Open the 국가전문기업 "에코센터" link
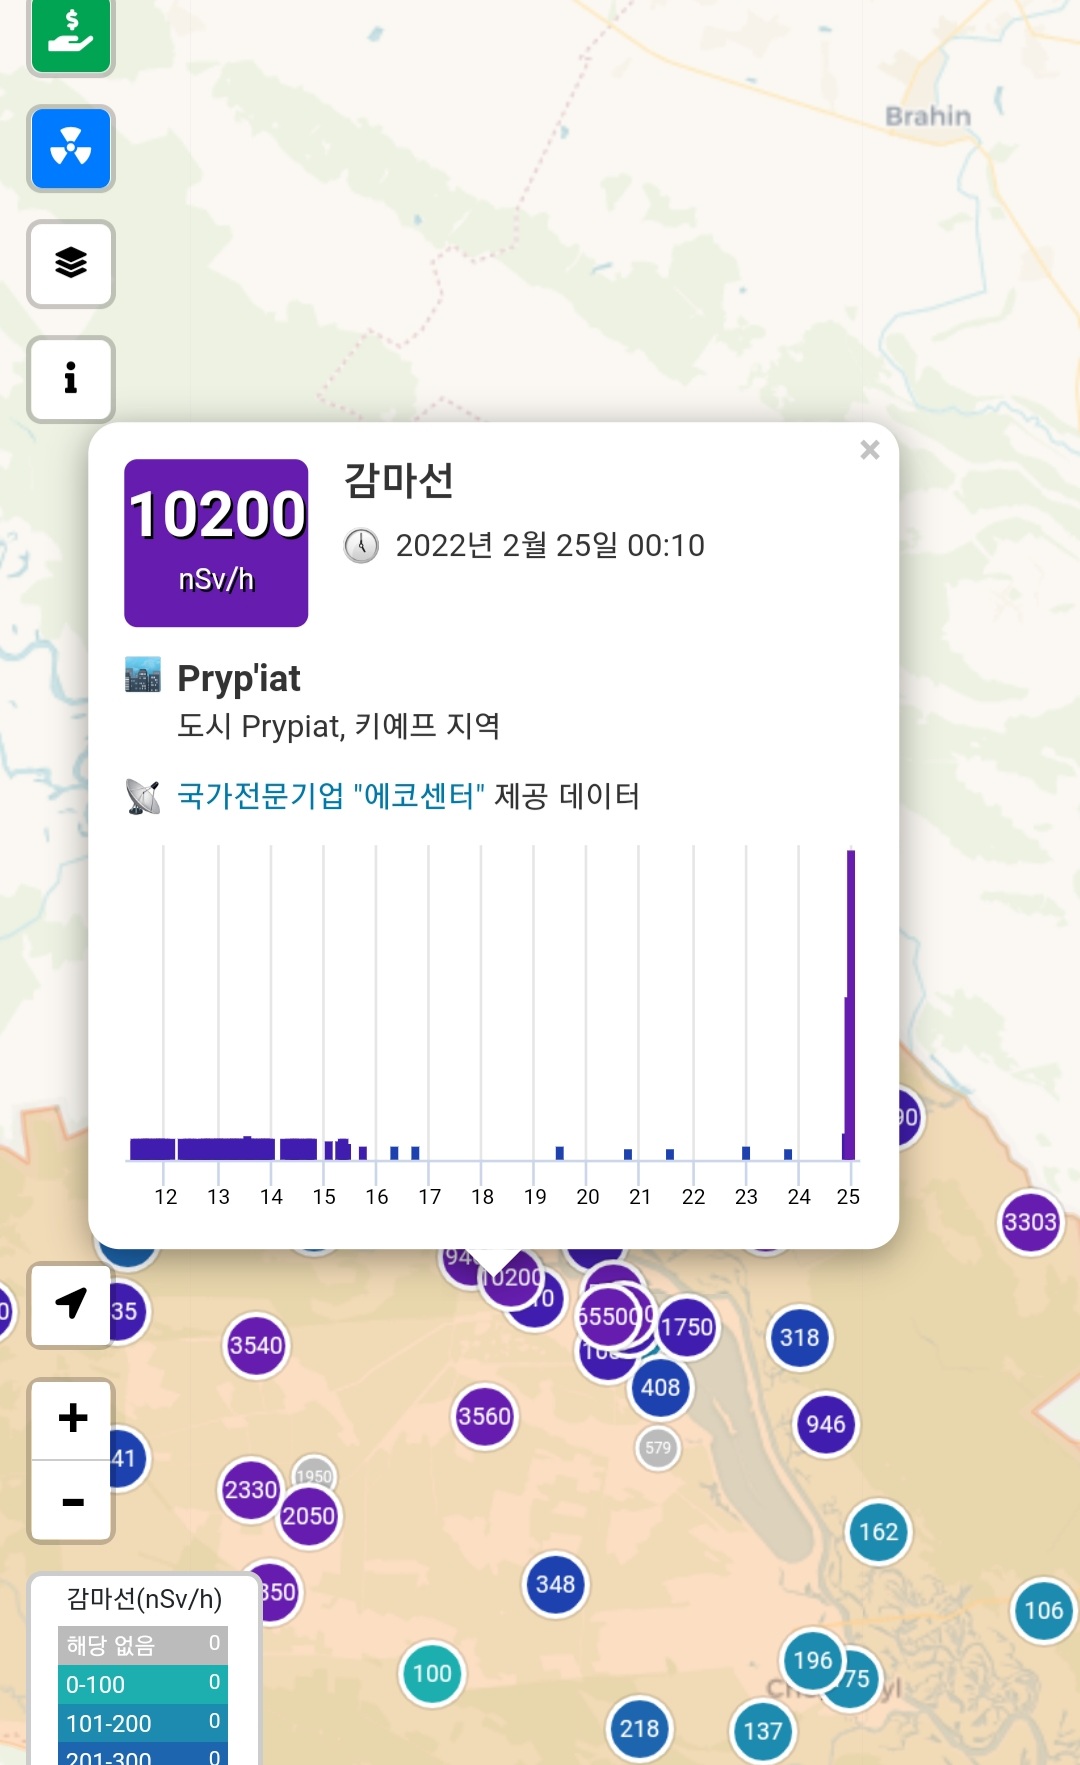This screenshot has width=1080, height=1765. click(x=331, y=796)
